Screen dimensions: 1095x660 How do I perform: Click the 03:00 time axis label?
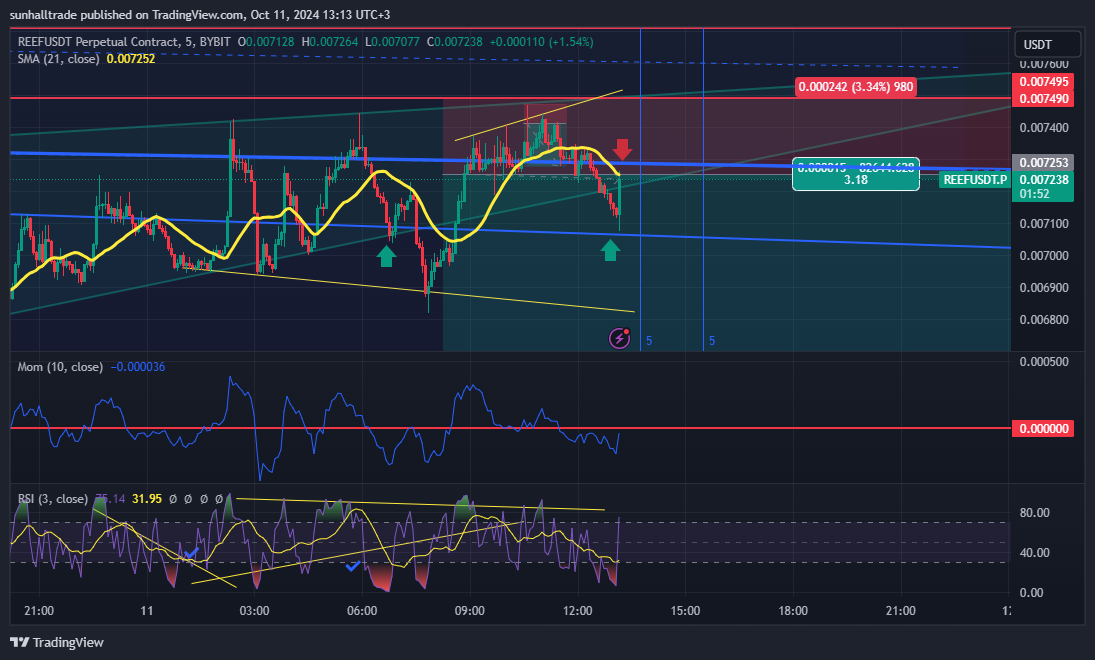[254, 610]
